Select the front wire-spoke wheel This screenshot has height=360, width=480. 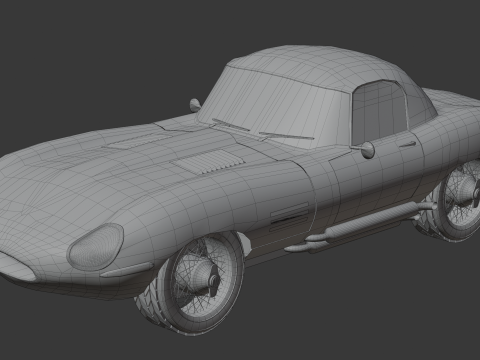201,283
